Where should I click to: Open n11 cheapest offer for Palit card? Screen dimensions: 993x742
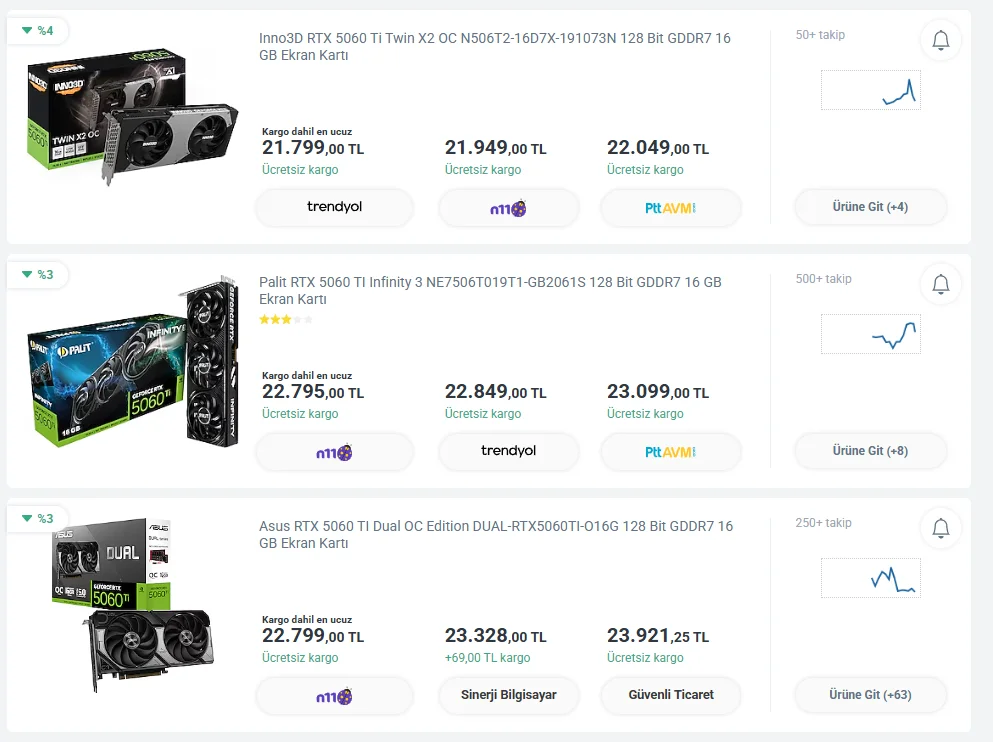334,452
